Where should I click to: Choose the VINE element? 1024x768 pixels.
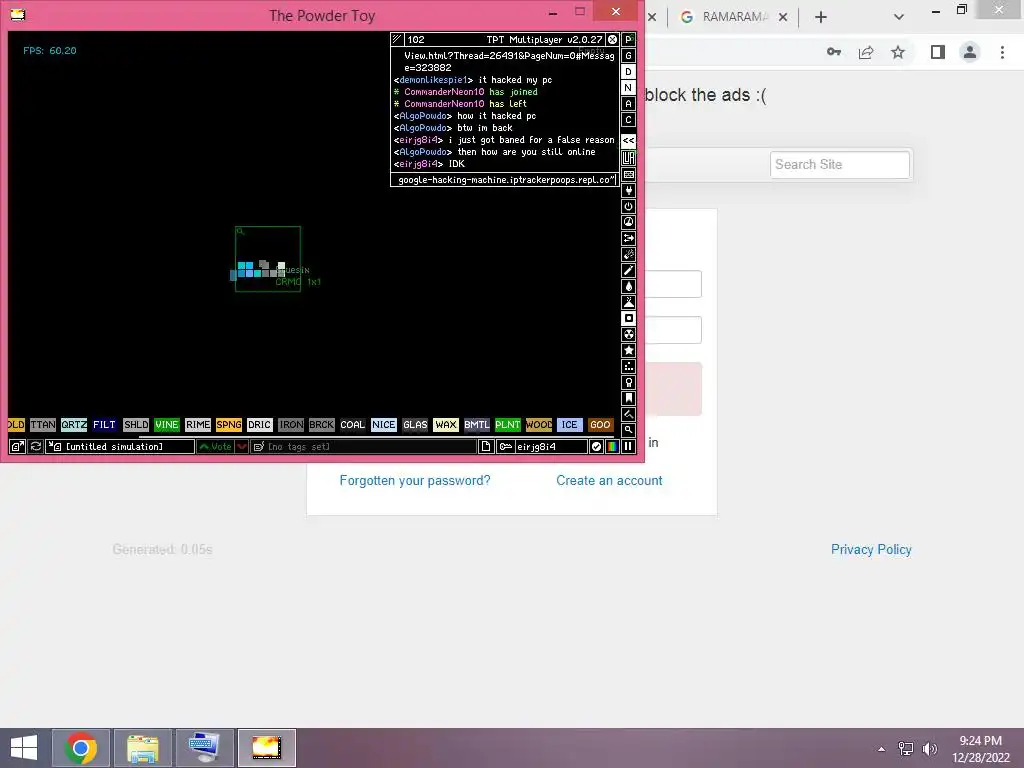pyautogui.click(x=167, y=425)
